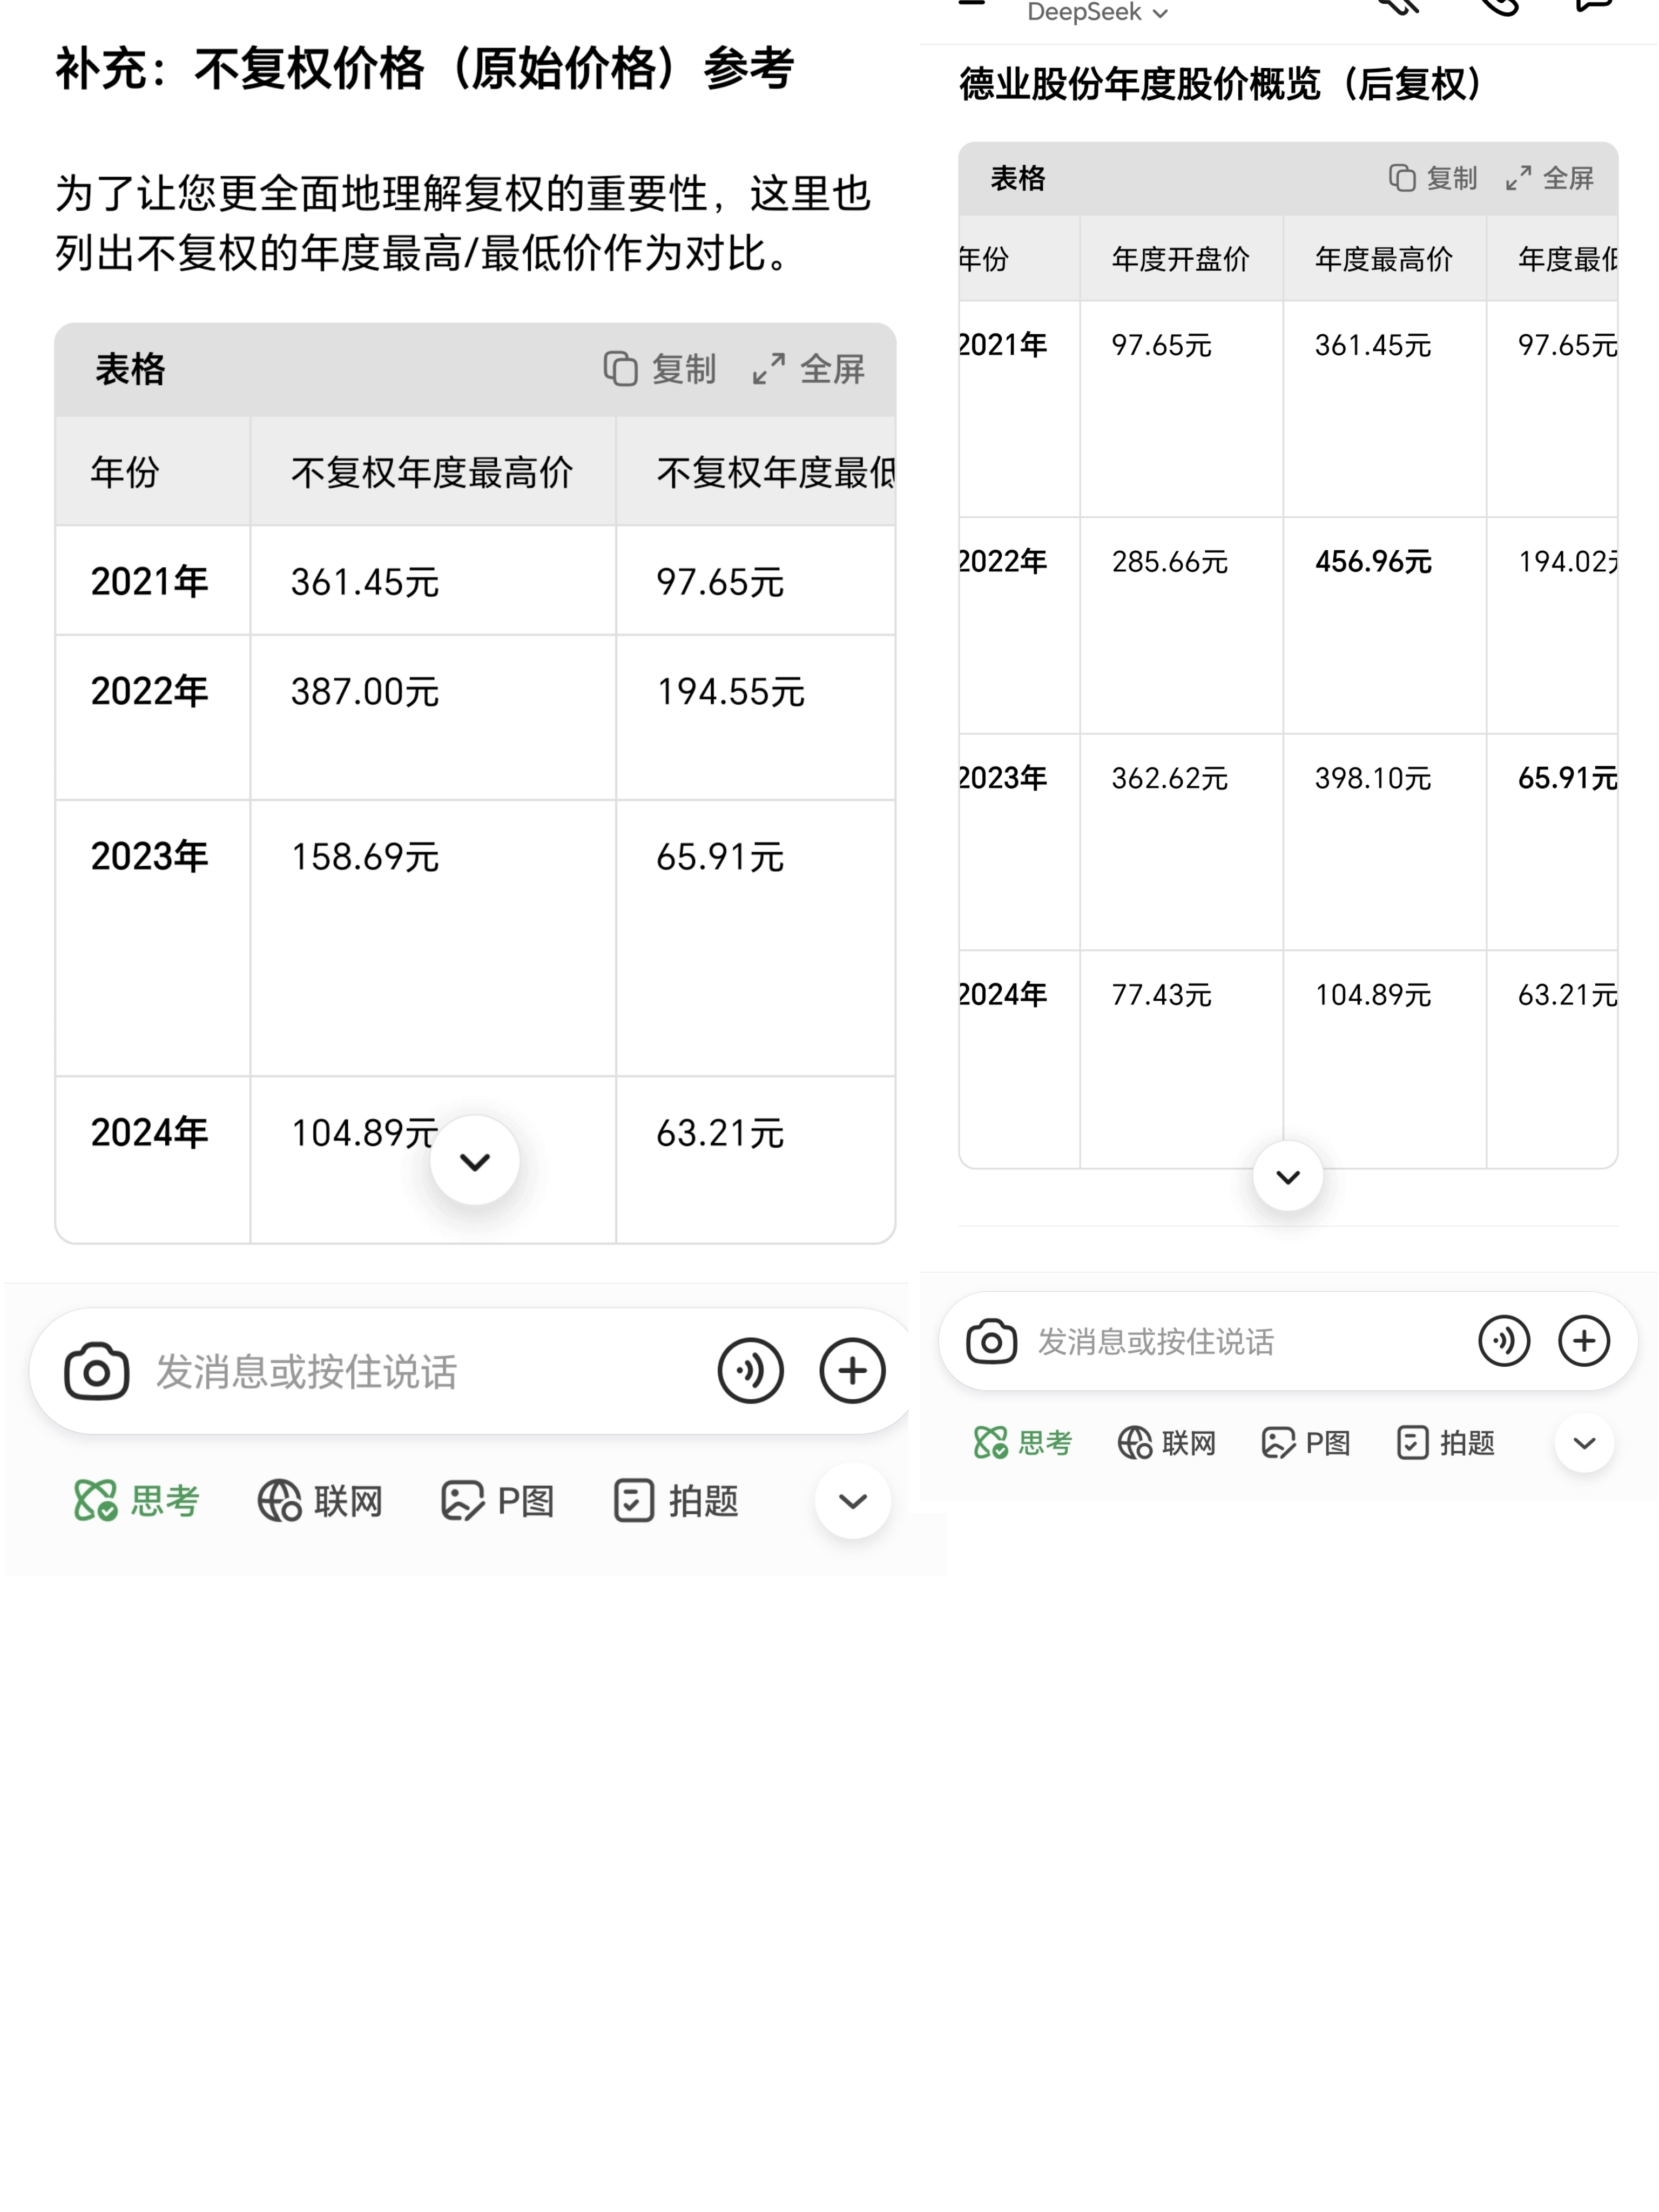The image size is (1659, 2212).
Task: Toggle 联网 search in left panel
Action: coord(320,1500)
